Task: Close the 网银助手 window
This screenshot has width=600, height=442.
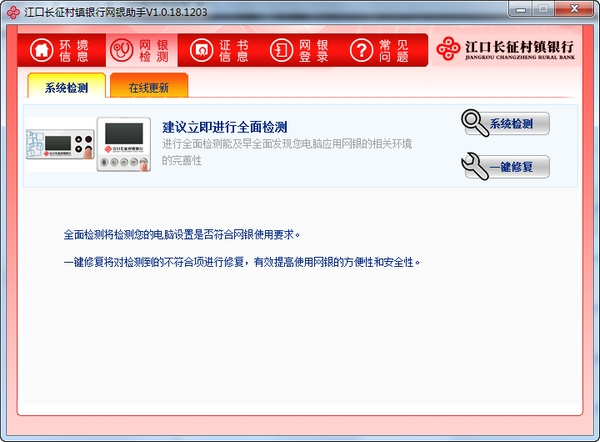Action: 574,10
